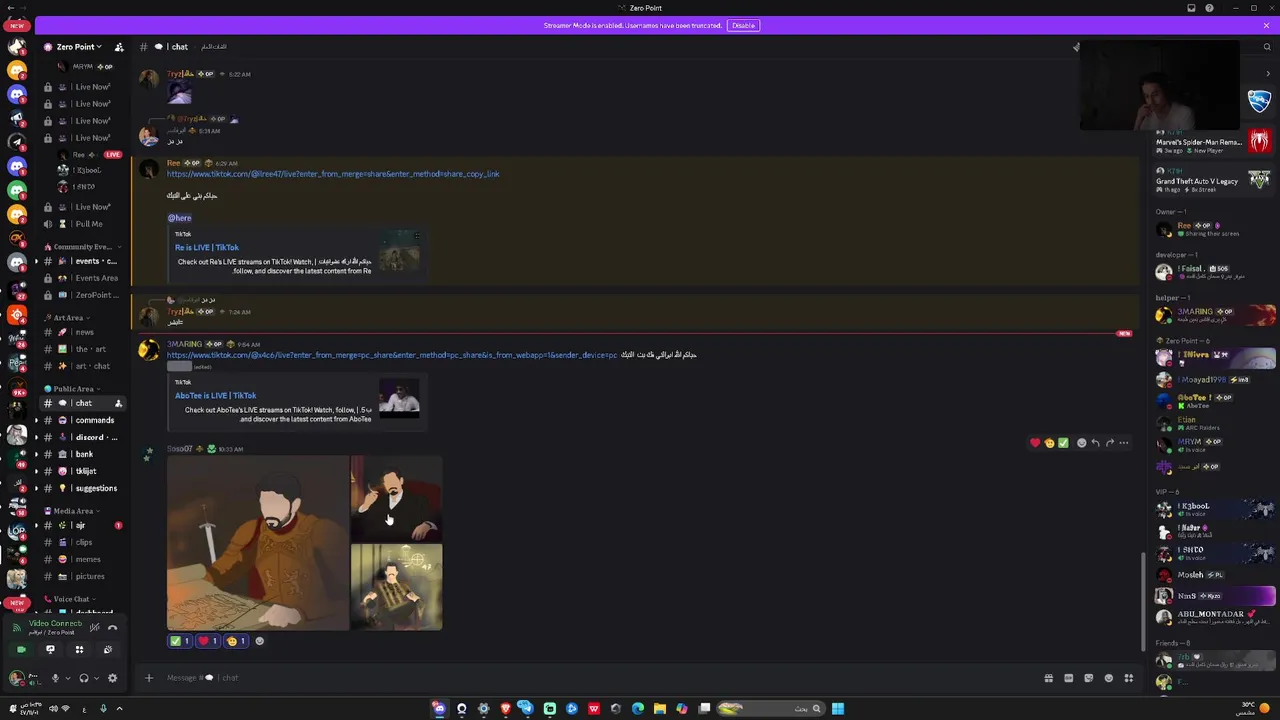This screenshot has width=1280, height=720.
Task: Open the GIF picker
Action: pos(1068,678)
